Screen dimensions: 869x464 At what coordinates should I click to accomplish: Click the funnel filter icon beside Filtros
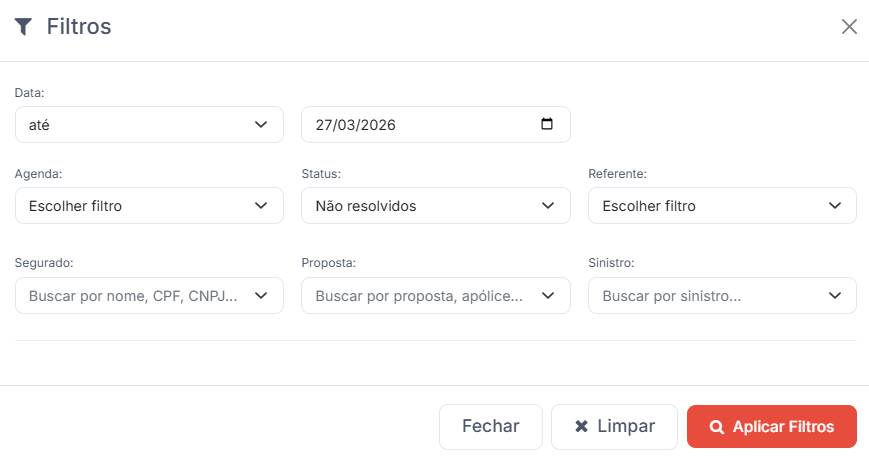click(24, 27)
